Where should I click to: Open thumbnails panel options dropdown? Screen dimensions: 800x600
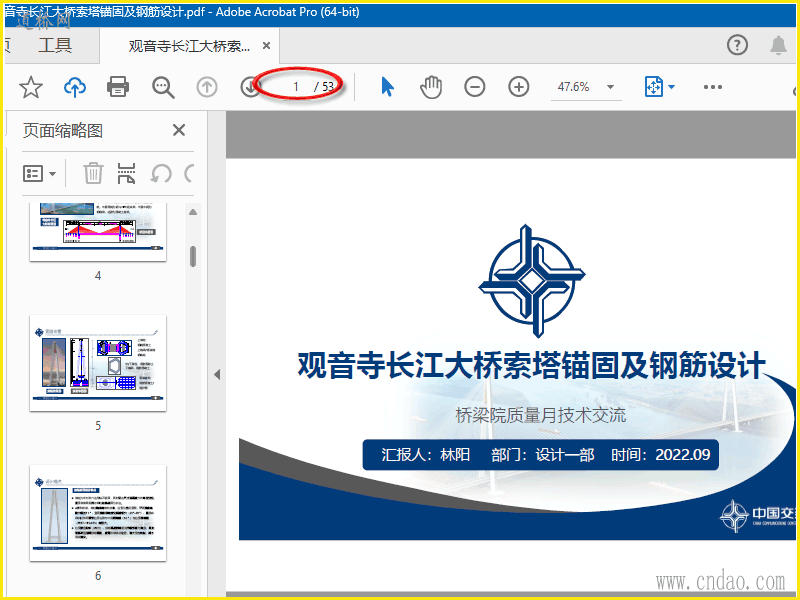39,173
